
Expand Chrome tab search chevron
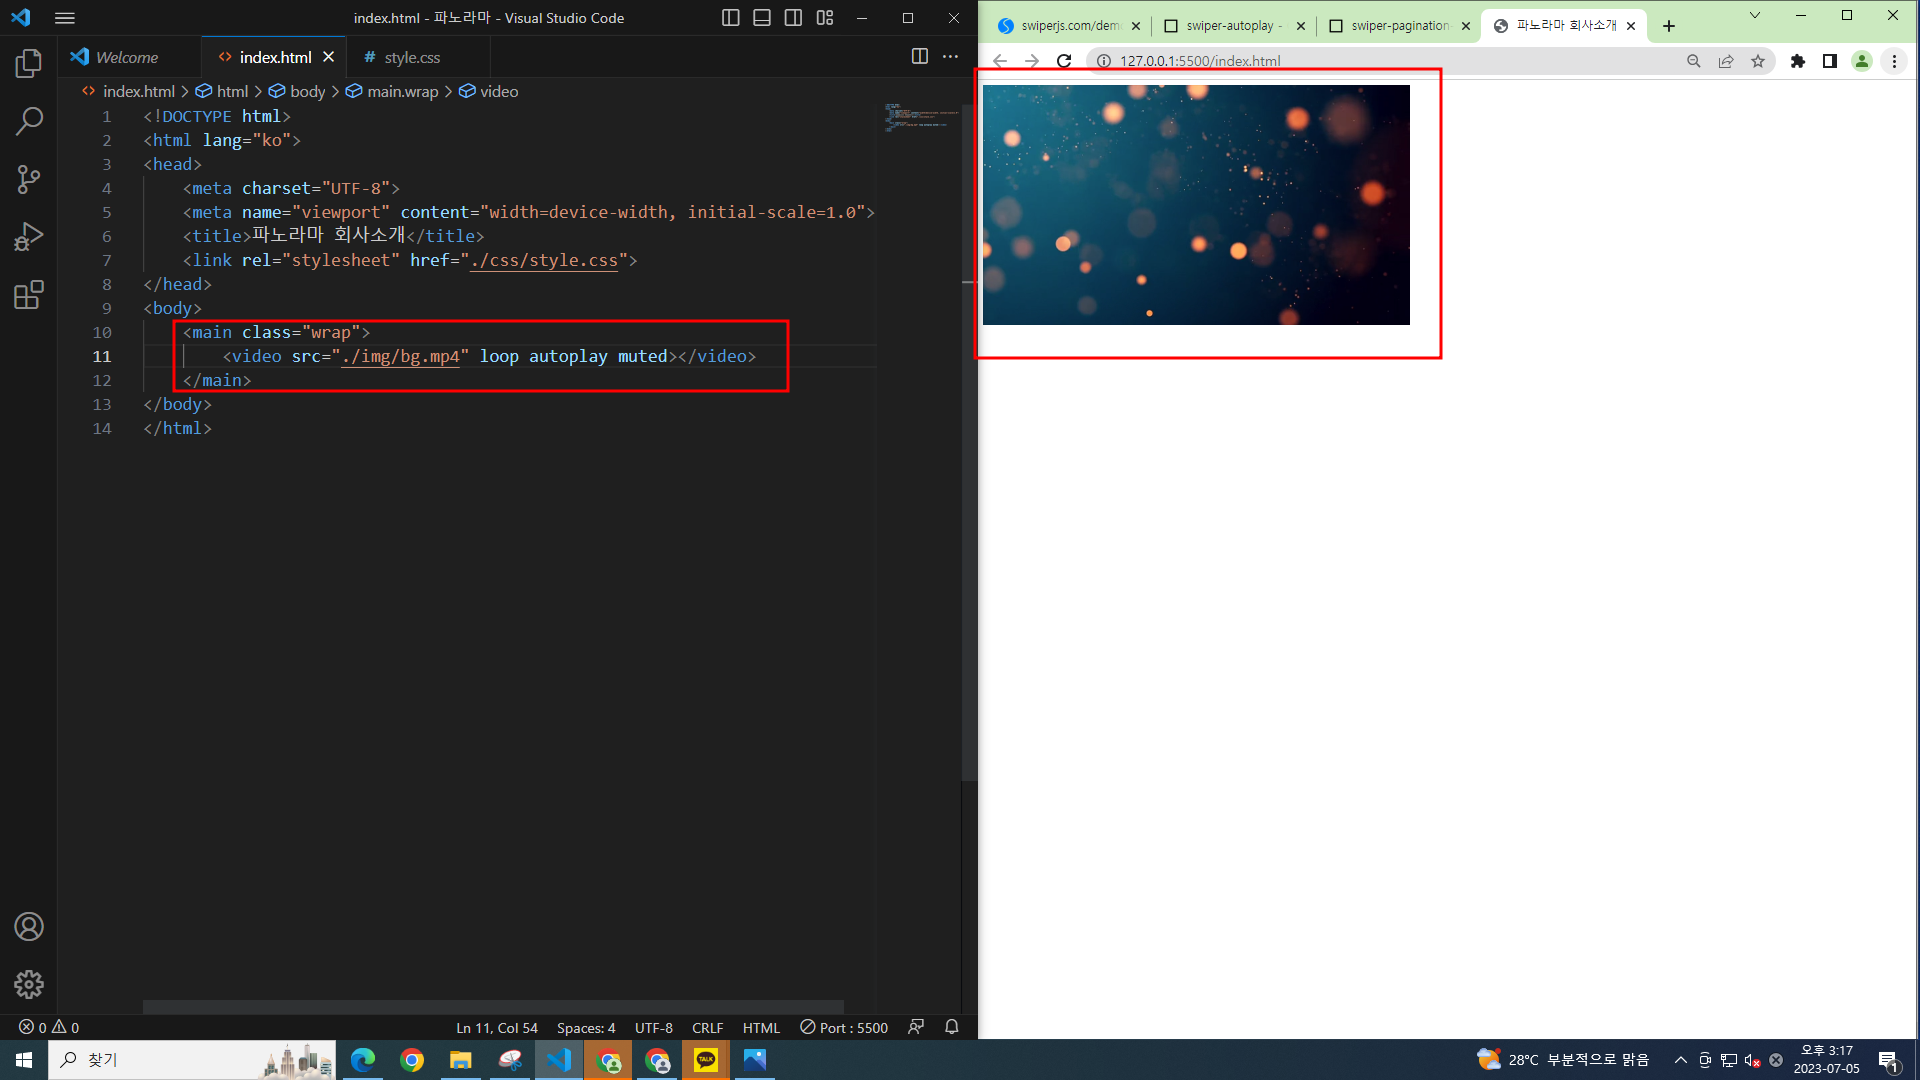(1754, 16)
